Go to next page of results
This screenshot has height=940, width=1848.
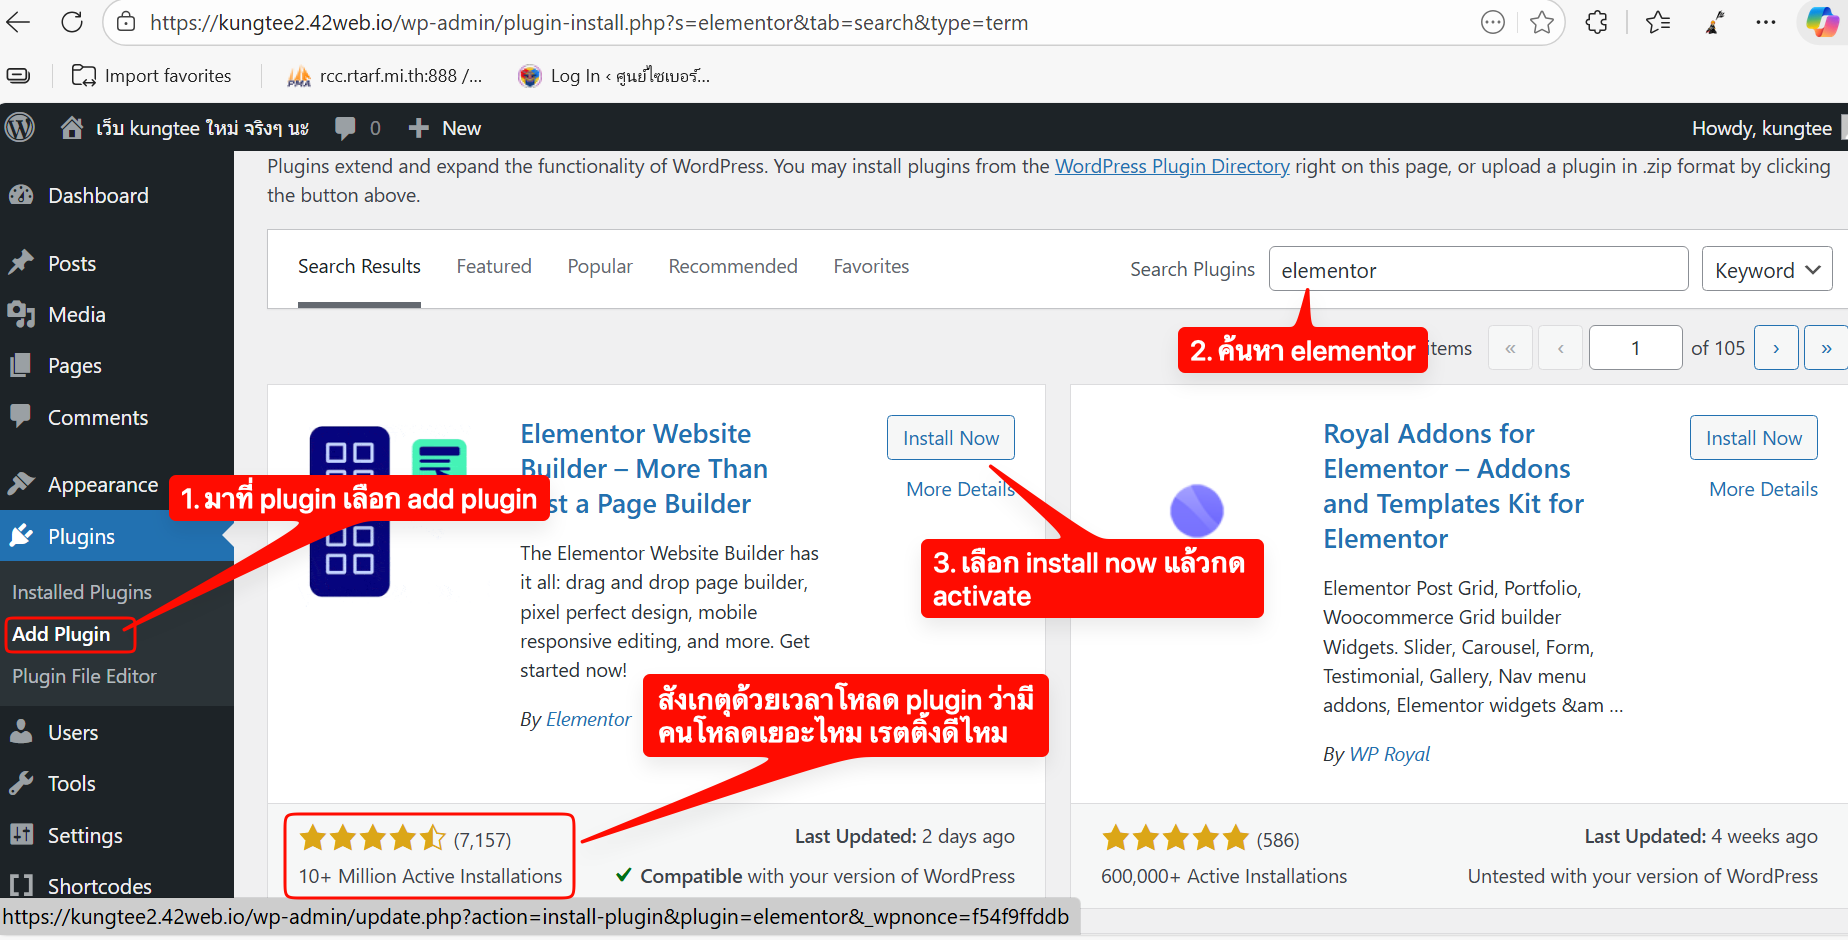(x=1776, y=348)
